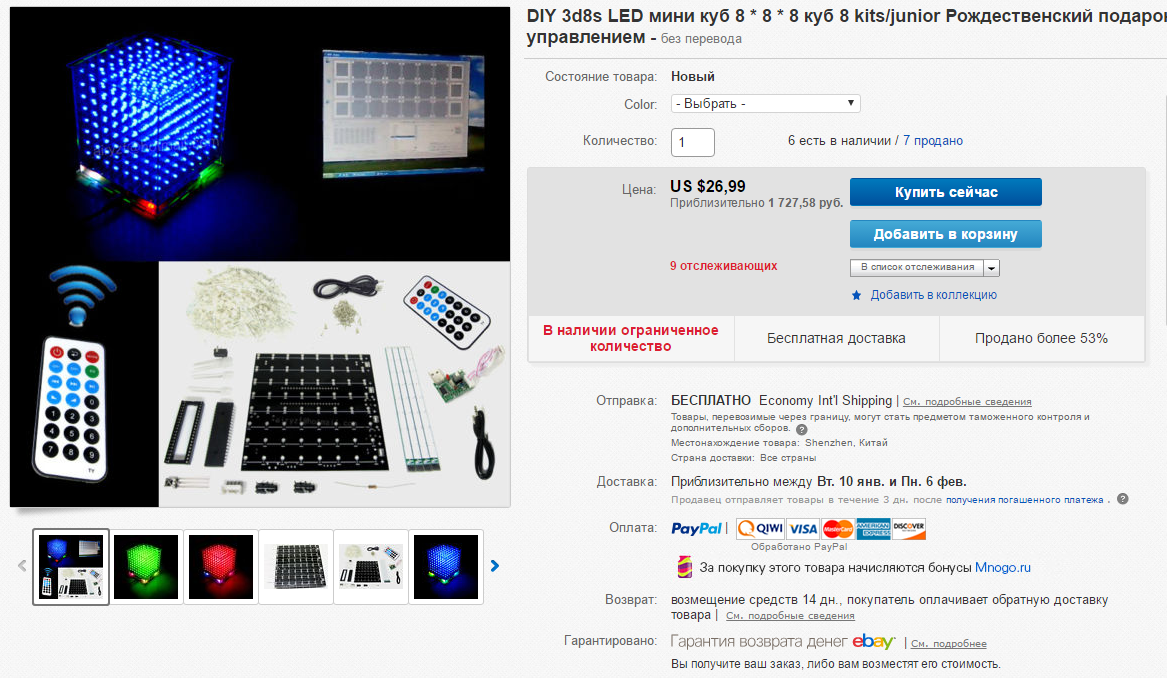
Task: Click the PayPal payment logo
Action: (697, 528)
